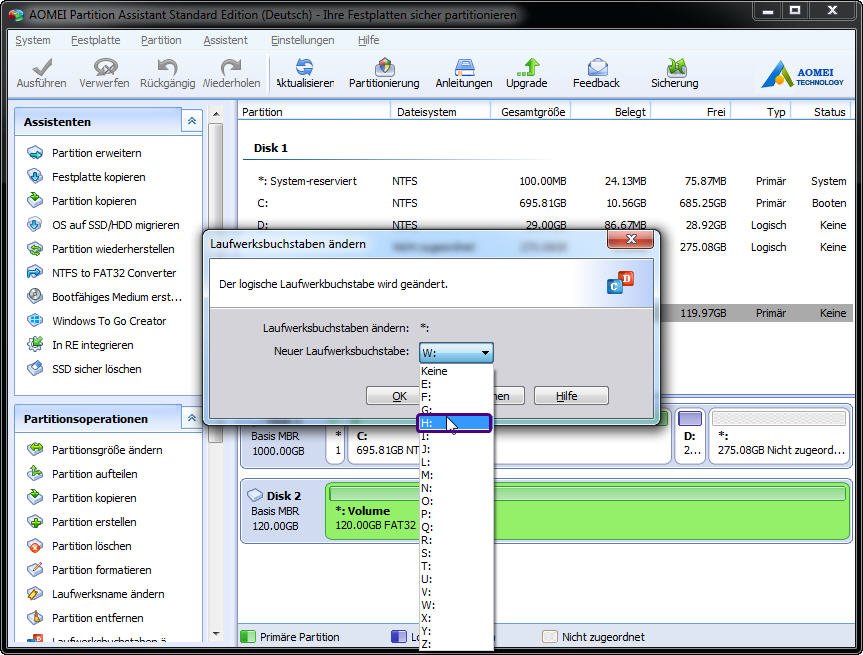This screenshot has width=863, height=655.
Task: Open the Neuer Laufwerksbuchstabe combo box
Action: 456,353
